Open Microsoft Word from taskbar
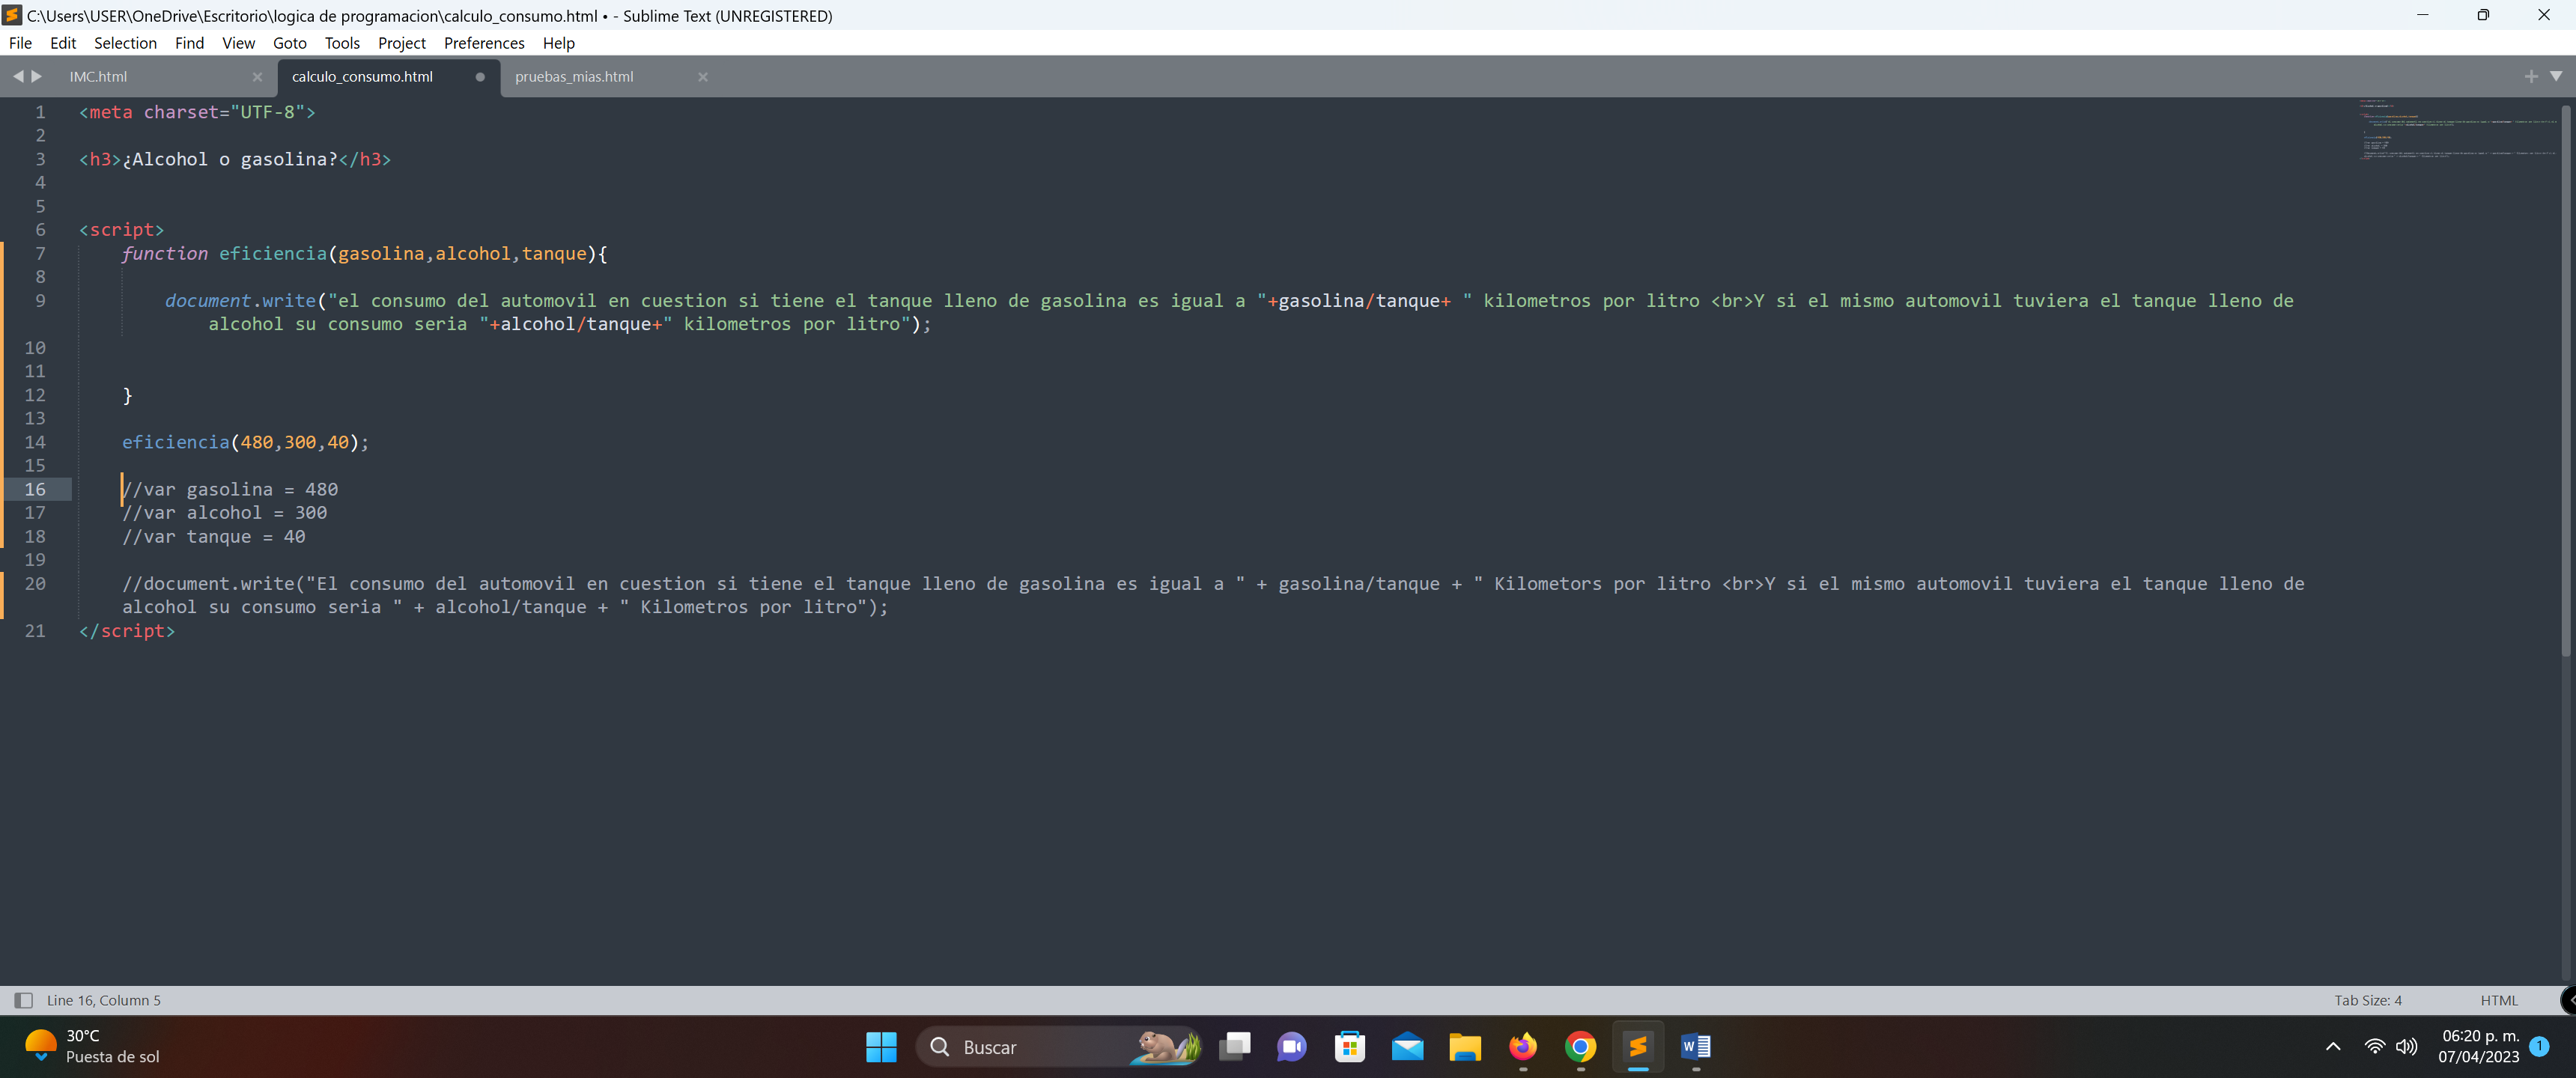 tap(1696, 1047)
